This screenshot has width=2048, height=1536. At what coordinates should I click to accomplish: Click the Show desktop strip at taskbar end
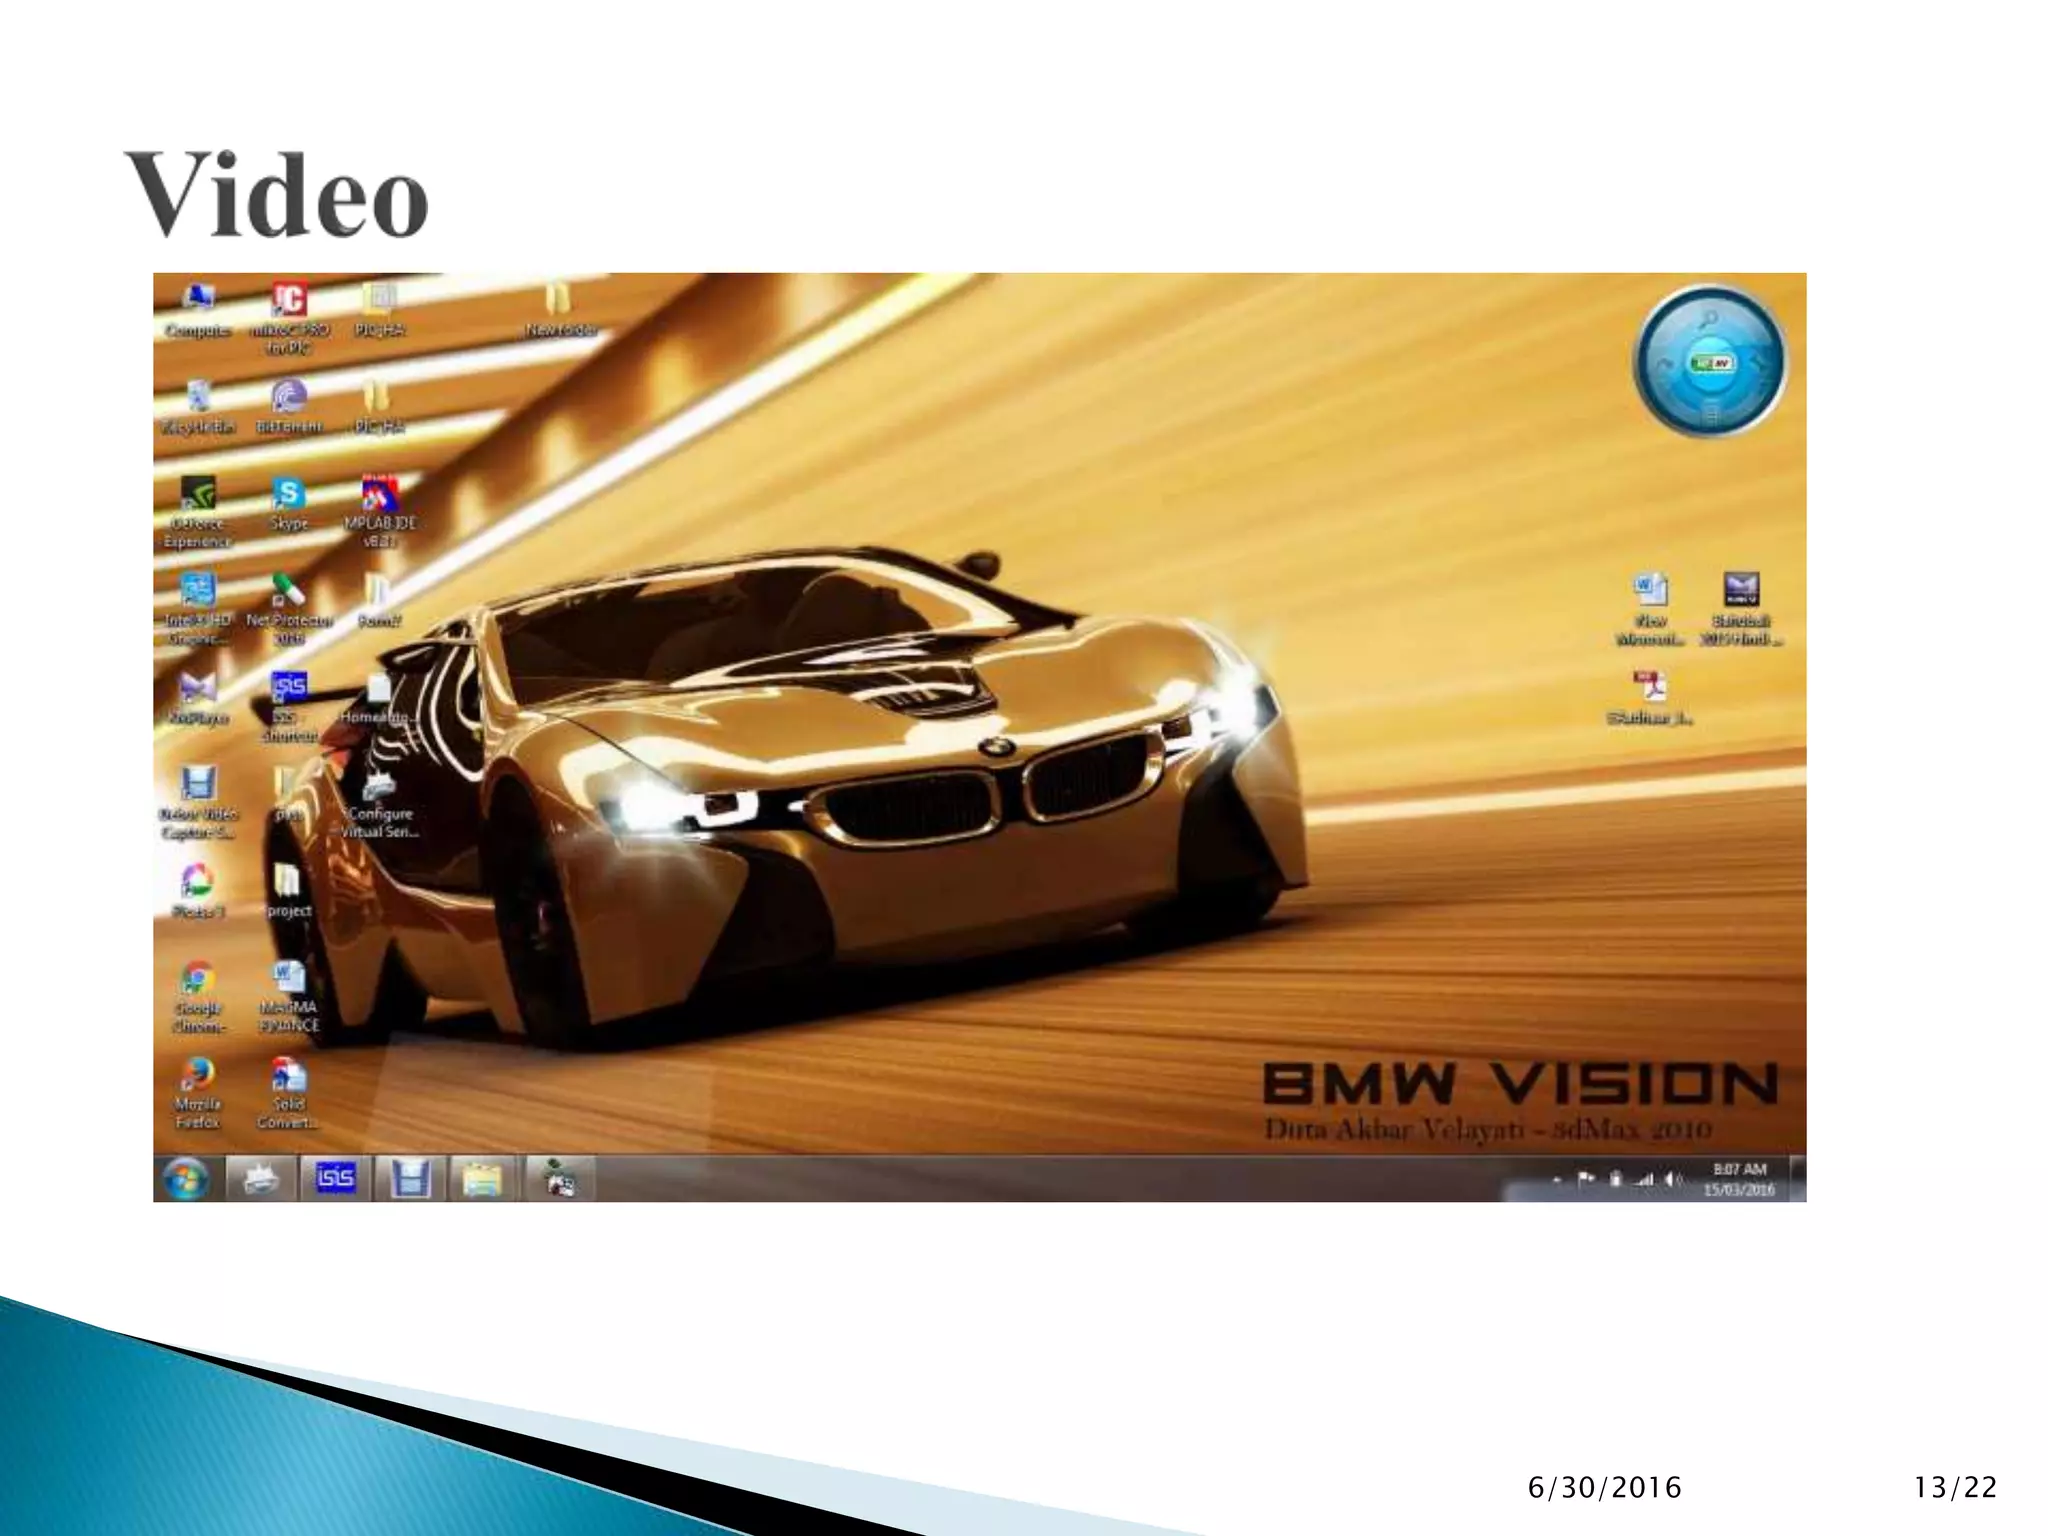click(x=1798, y=1179)
